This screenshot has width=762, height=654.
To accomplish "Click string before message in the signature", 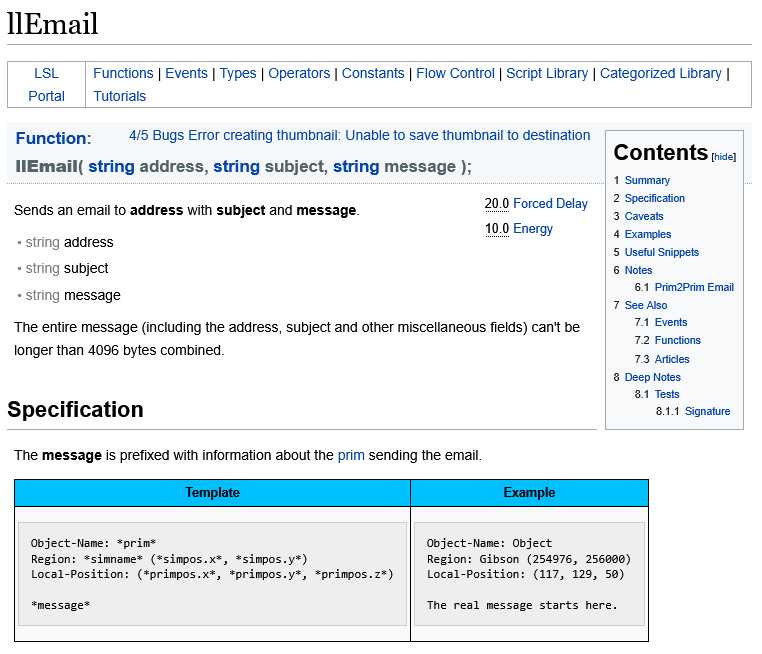I will coord(356,167).
